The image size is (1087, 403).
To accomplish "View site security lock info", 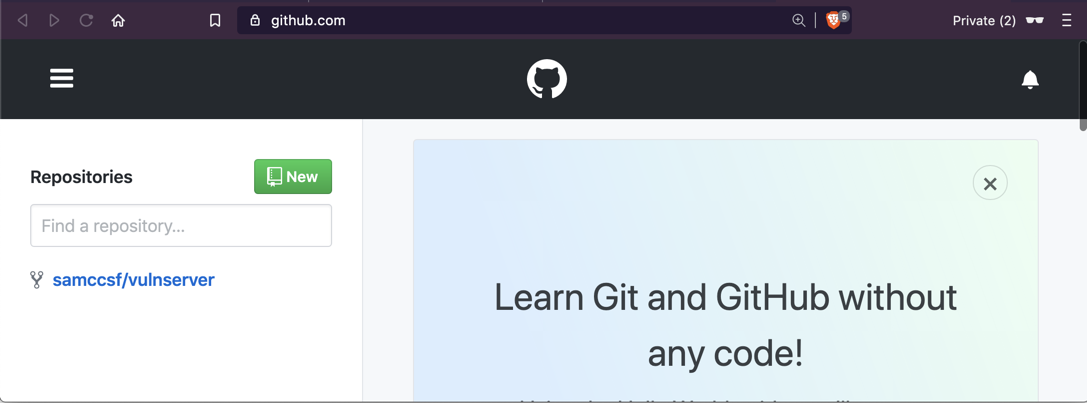I will [x=255, y=20].
